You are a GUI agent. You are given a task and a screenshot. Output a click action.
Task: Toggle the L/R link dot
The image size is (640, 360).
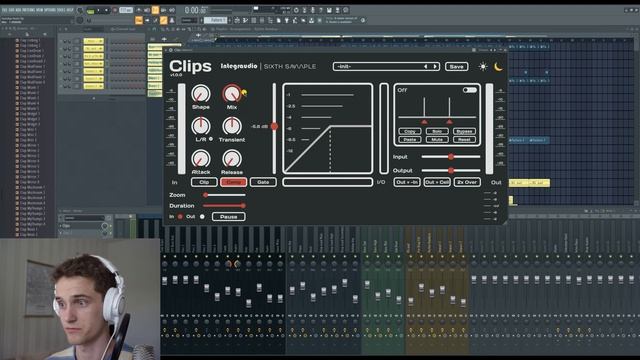211,139
